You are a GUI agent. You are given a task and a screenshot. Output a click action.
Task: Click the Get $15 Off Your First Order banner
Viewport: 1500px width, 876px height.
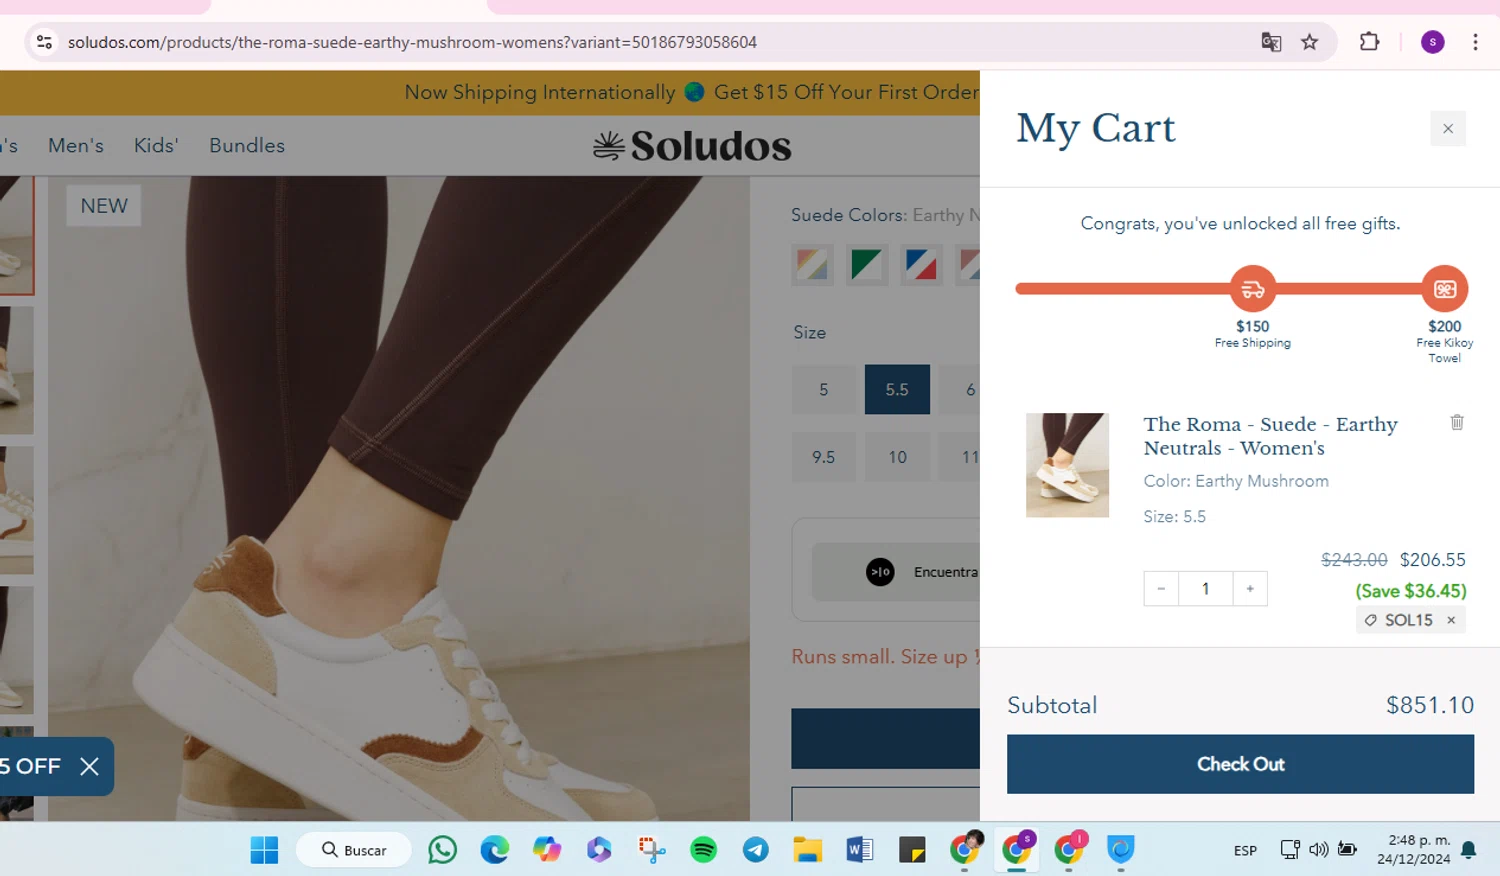846,92
